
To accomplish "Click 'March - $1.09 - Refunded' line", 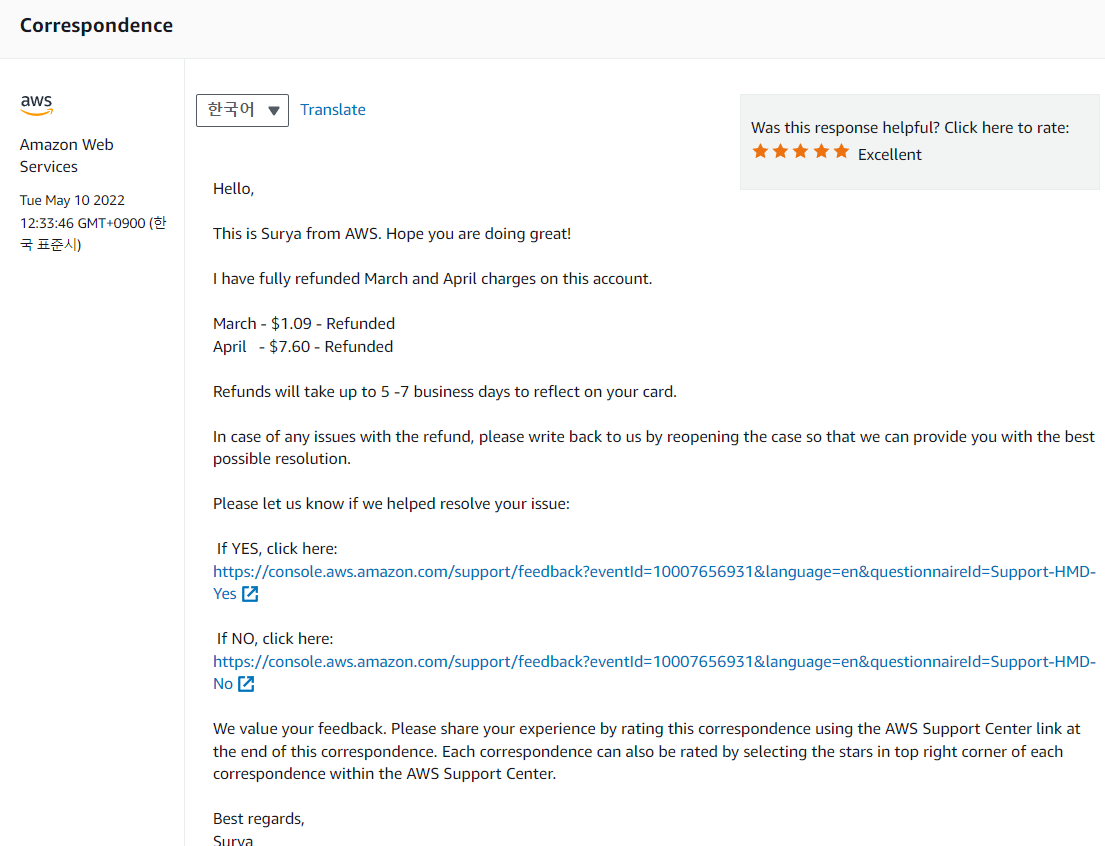I will 304,324.
